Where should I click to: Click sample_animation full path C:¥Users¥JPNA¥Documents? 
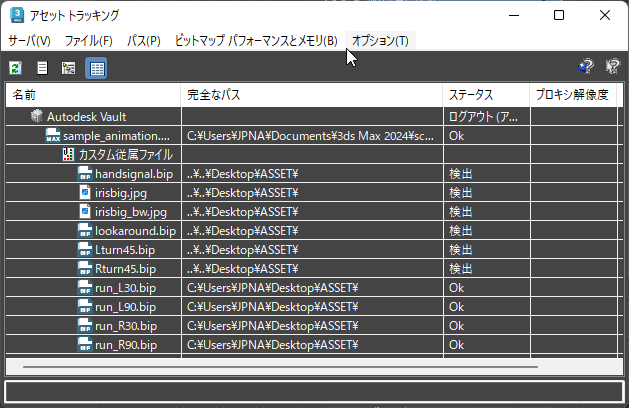point(310,136)
